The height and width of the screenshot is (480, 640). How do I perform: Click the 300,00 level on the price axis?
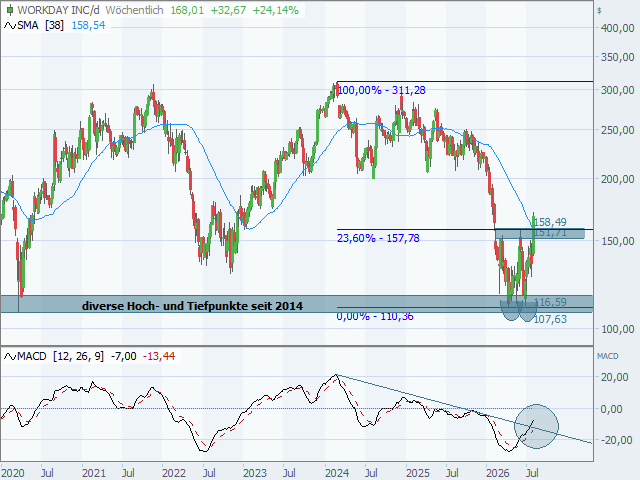pyautogui.click(x=617, y=90)
